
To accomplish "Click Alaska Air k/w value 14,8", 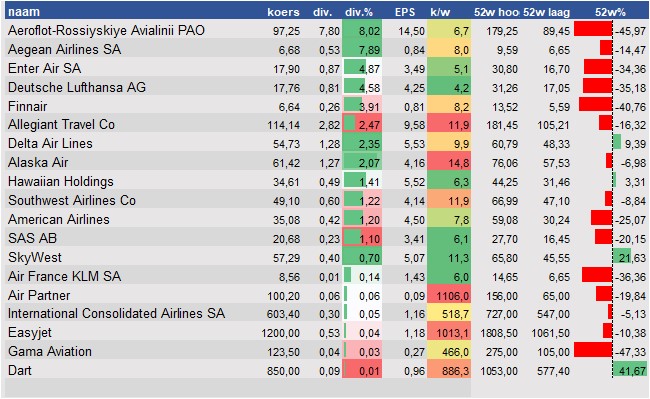I will point(449,163).
